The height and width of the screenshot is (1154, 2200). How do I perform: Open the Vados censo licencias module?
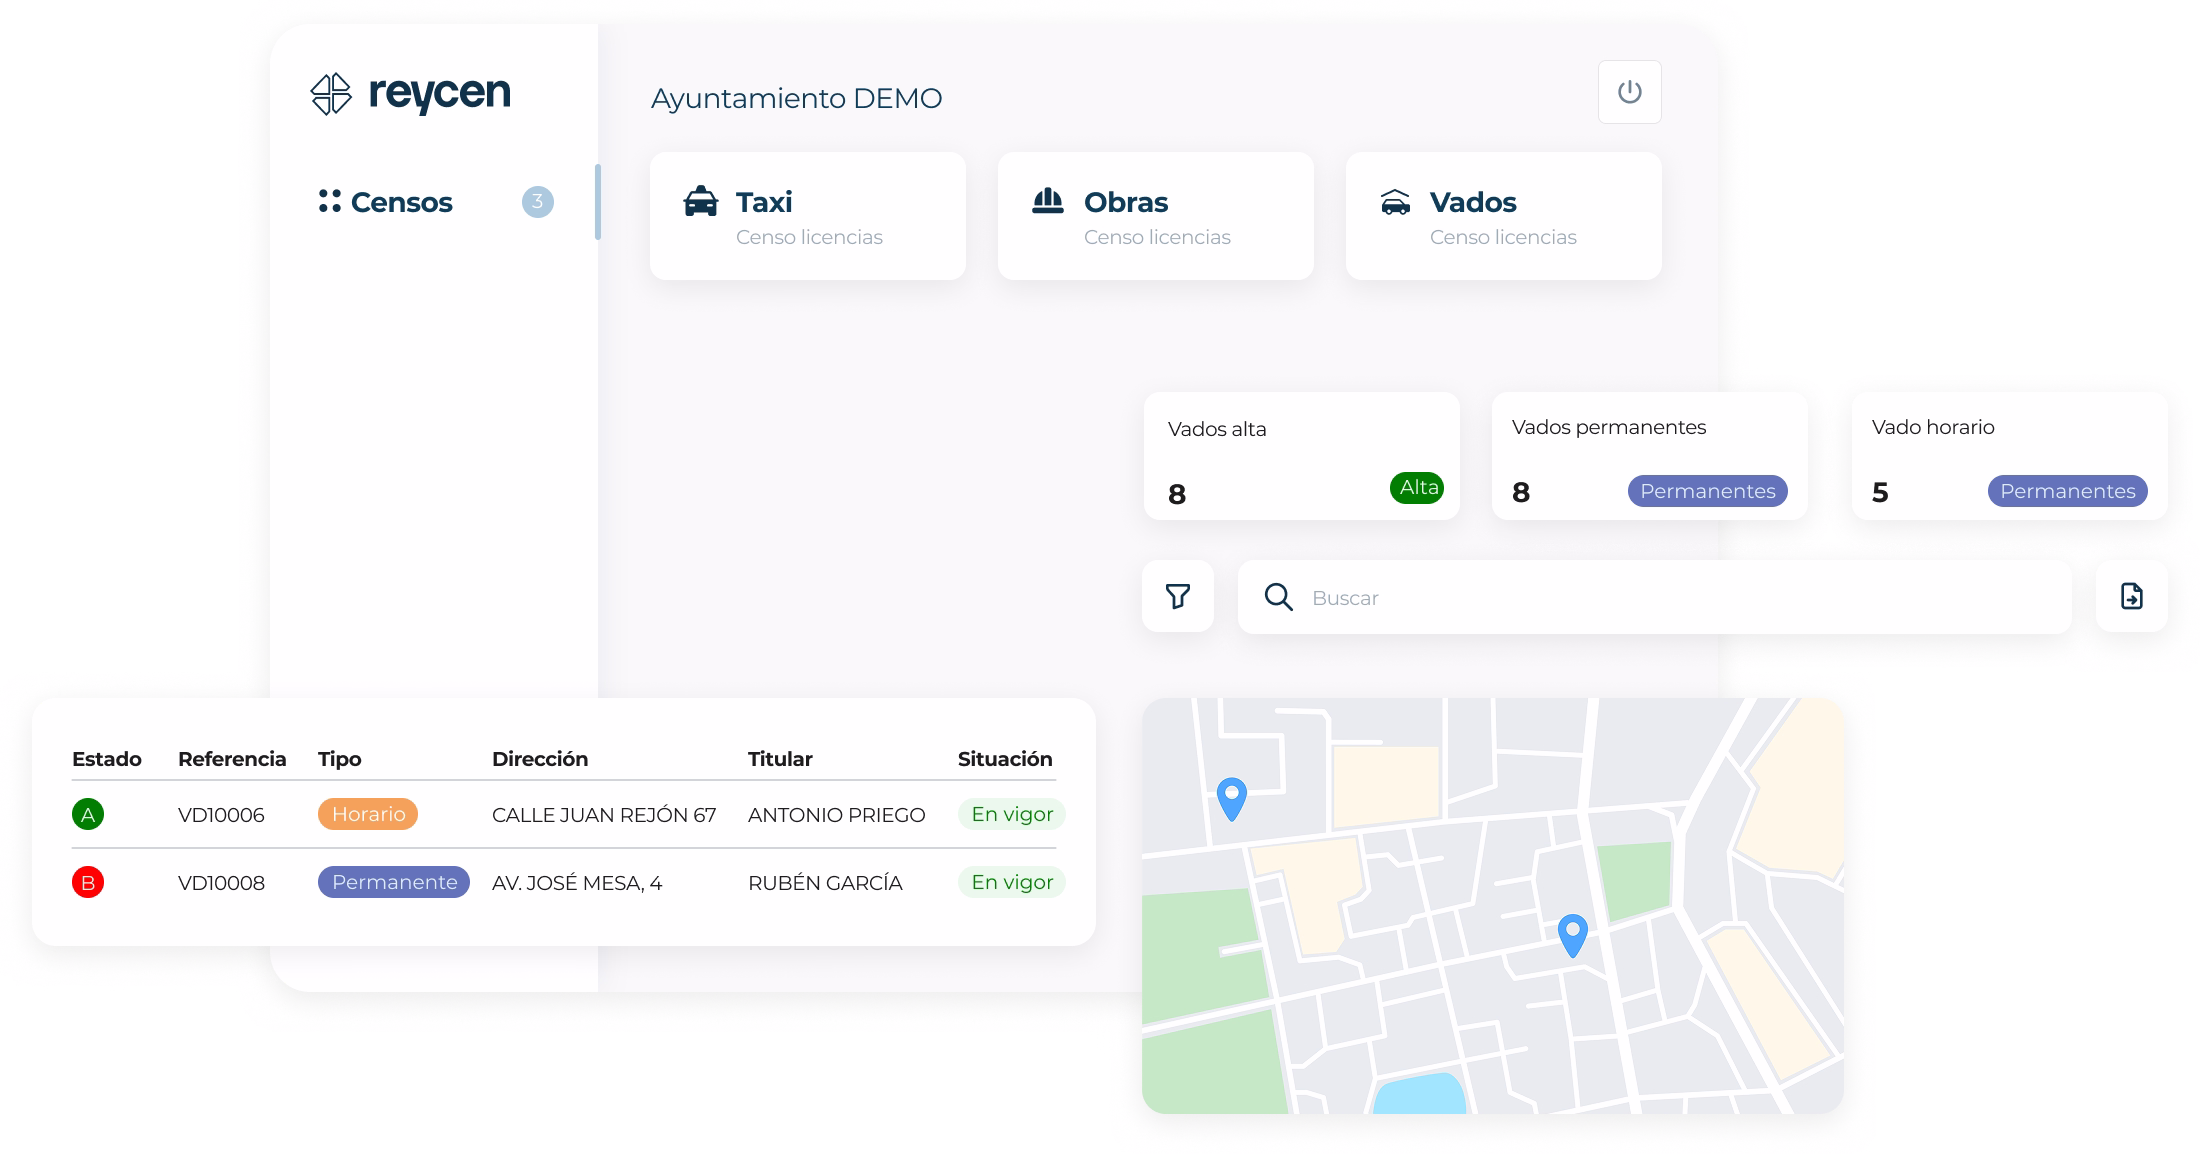point(1502,215)
